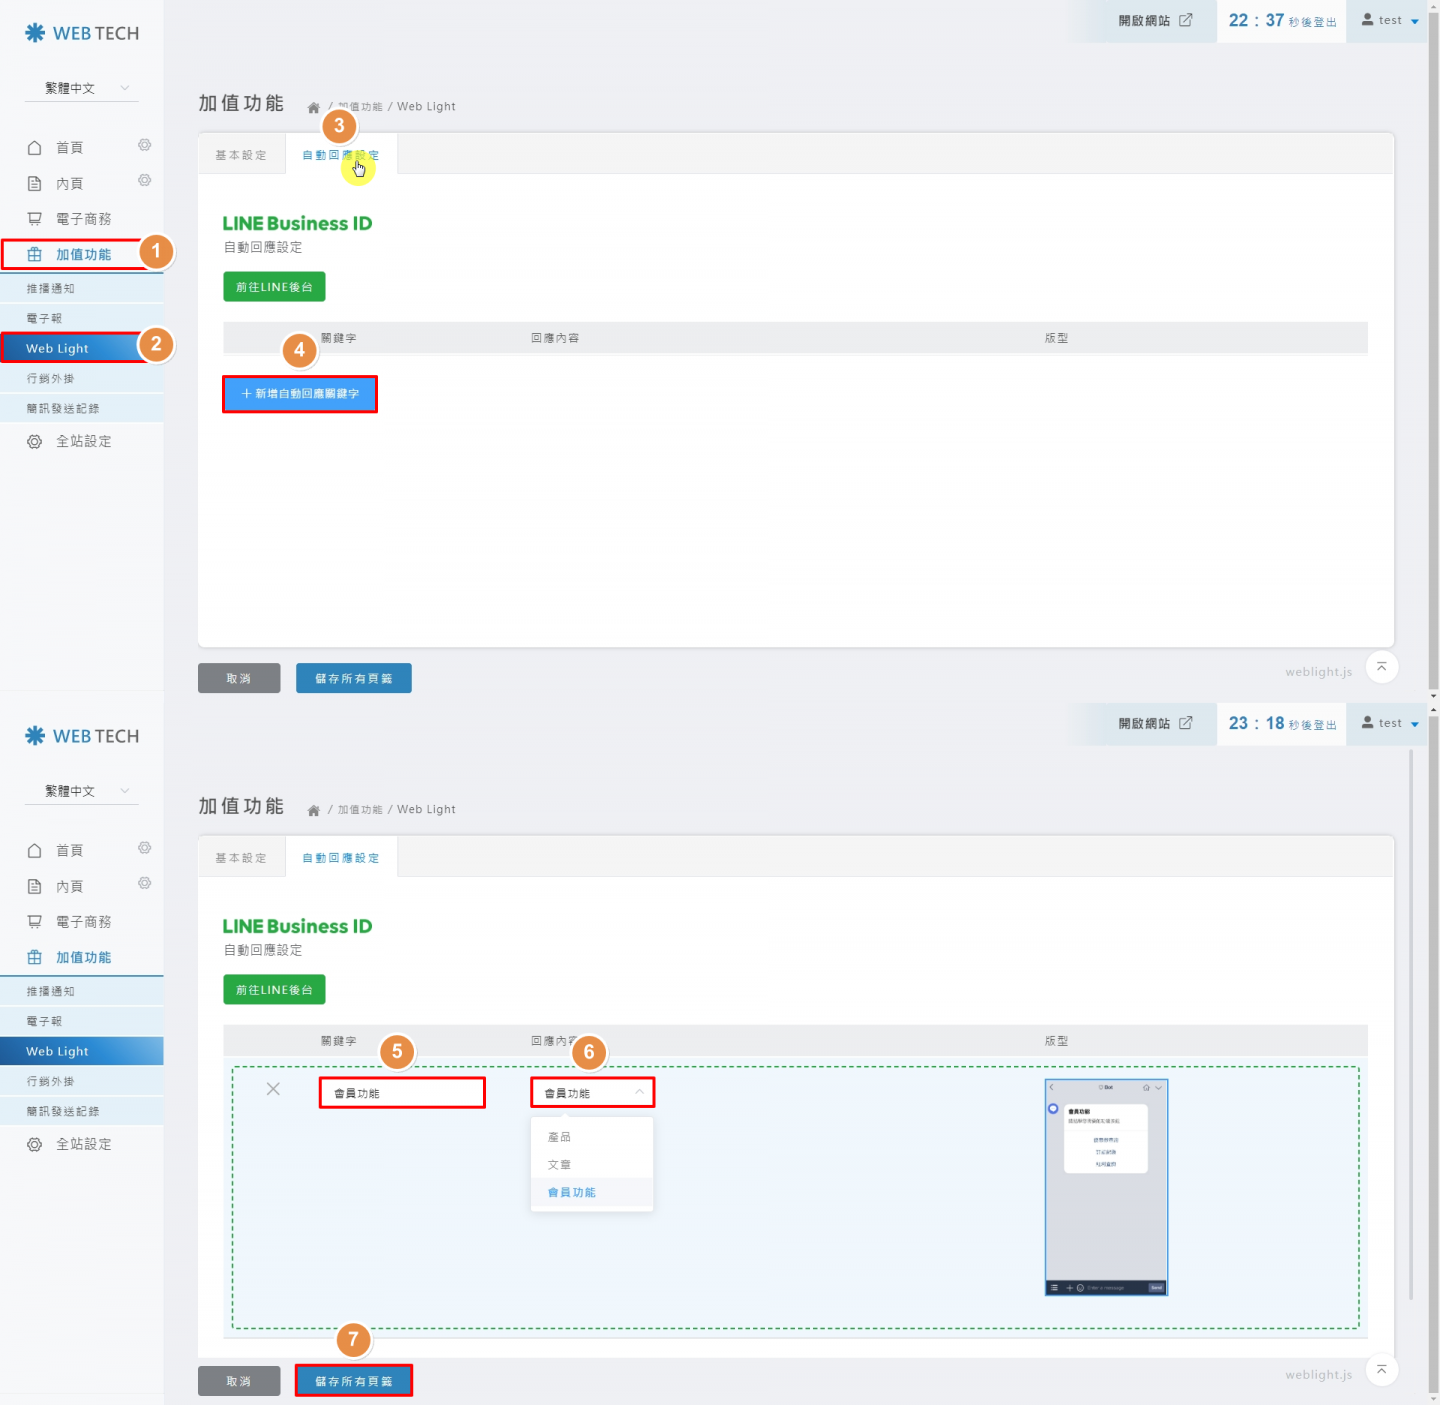Click the home icon in the top breadcrumb

click(313, 108)
